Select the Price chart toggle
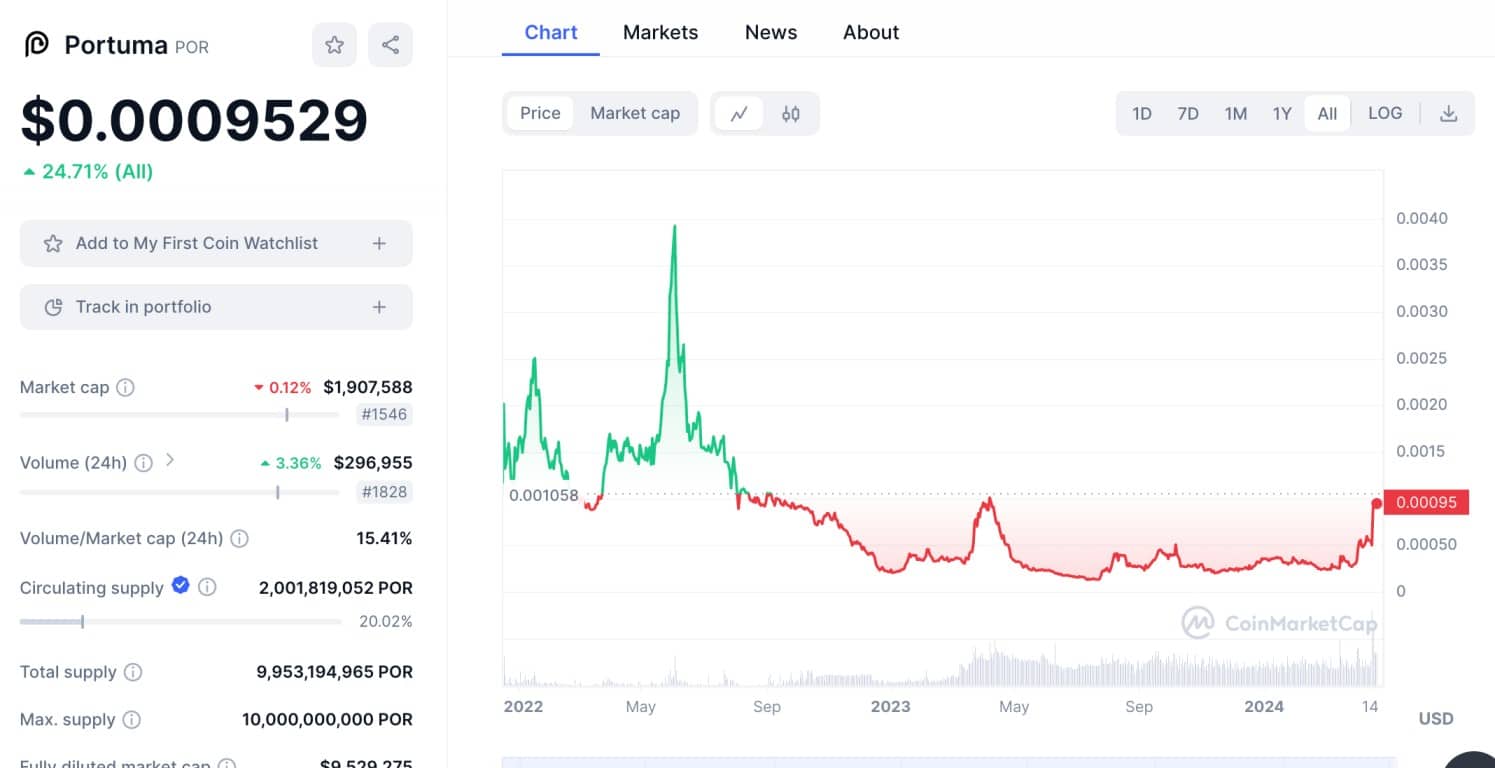The image size is (1495, 768). point(540,113)
